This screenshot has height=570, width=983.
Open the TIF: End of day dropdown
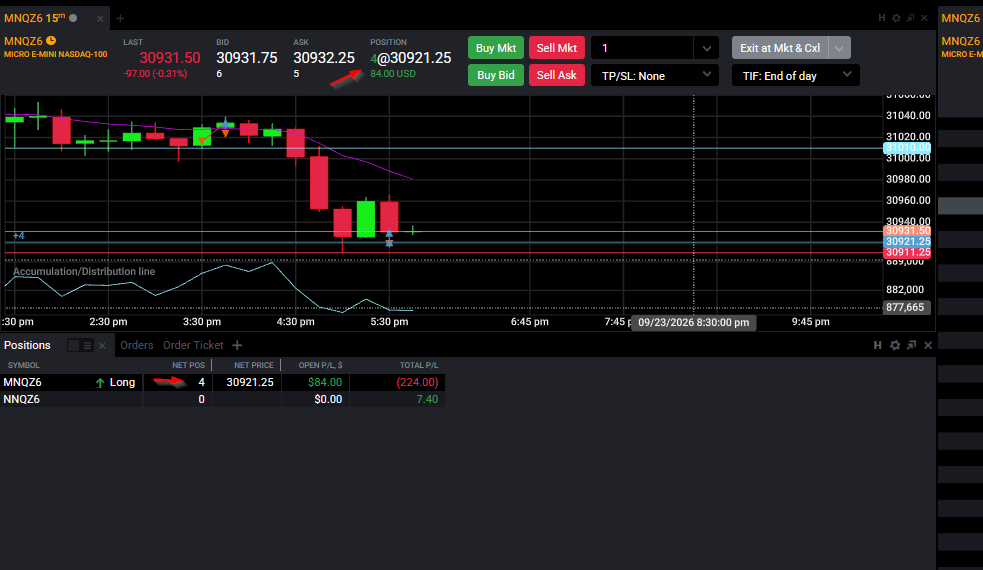796,75
